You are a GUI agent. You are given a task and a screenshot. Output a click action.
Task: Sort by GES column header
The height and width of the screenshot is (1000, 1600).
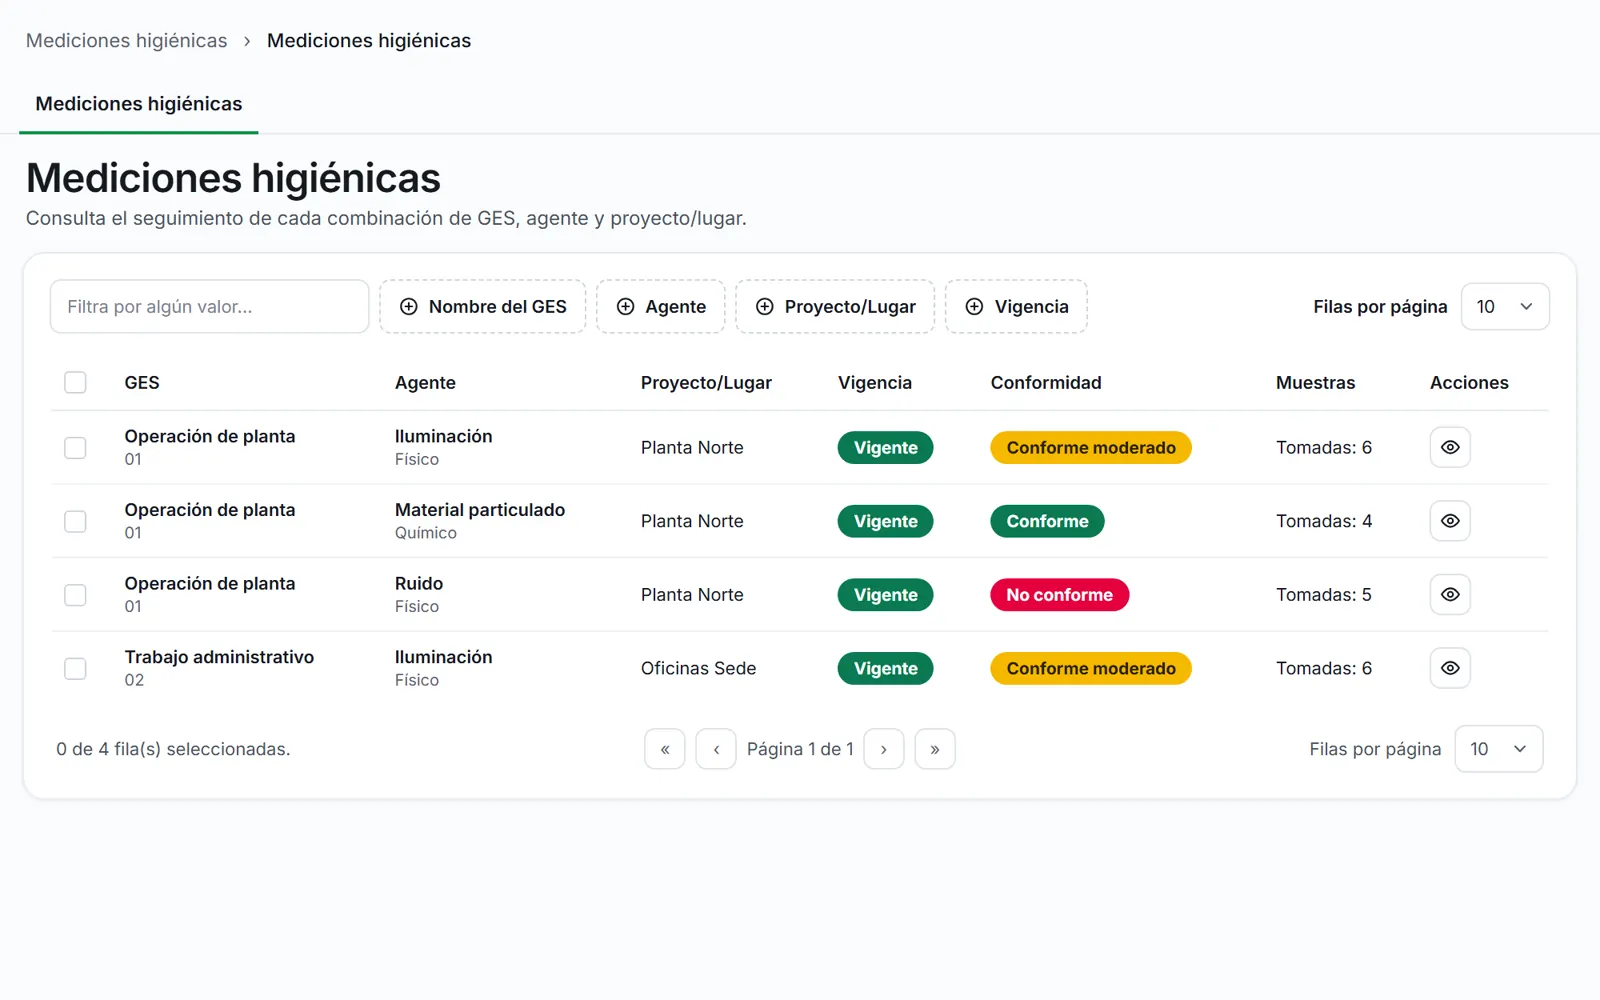142,383
